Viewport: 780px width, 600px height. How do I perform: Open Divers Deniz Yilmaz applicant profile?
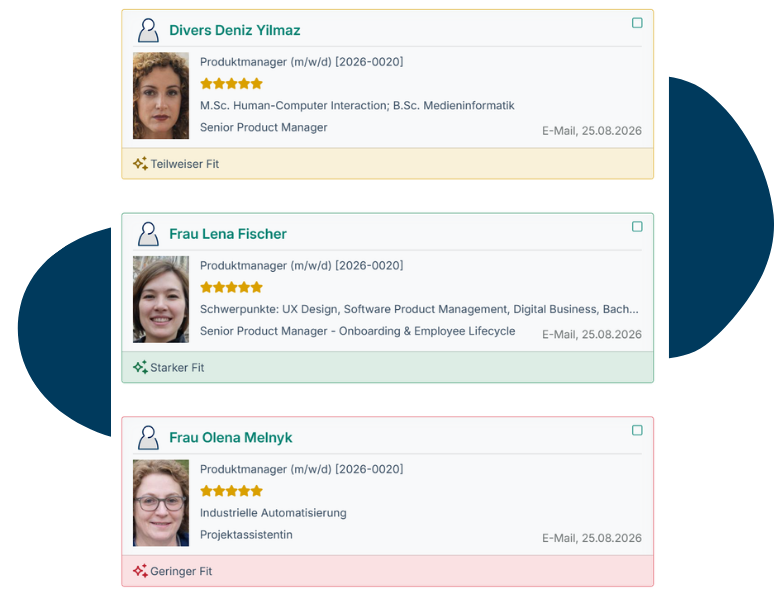(235, 30)
